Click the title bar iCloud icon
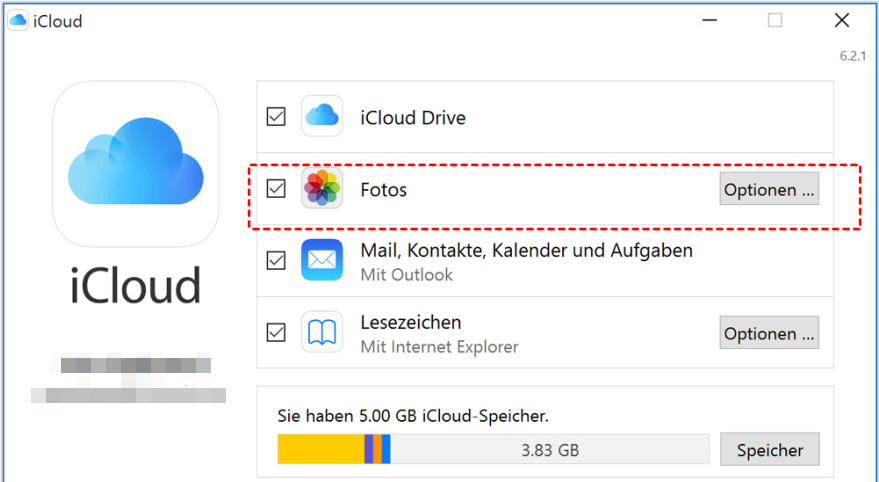Image resolution: width=879 pixels, height=482 pixels. click(x=18, y=21)
